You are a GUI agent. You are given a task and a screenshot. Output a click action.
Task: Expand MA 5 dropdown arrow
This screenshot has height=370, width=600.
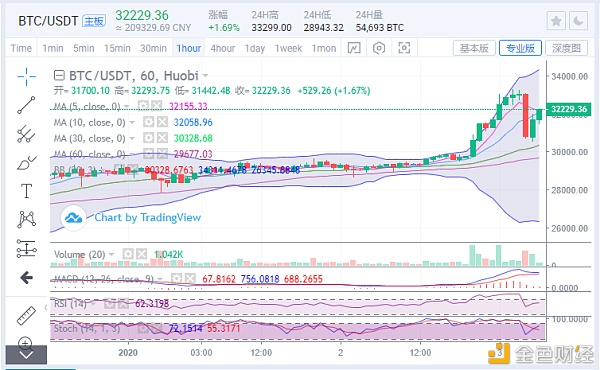[x=127, y=106]
